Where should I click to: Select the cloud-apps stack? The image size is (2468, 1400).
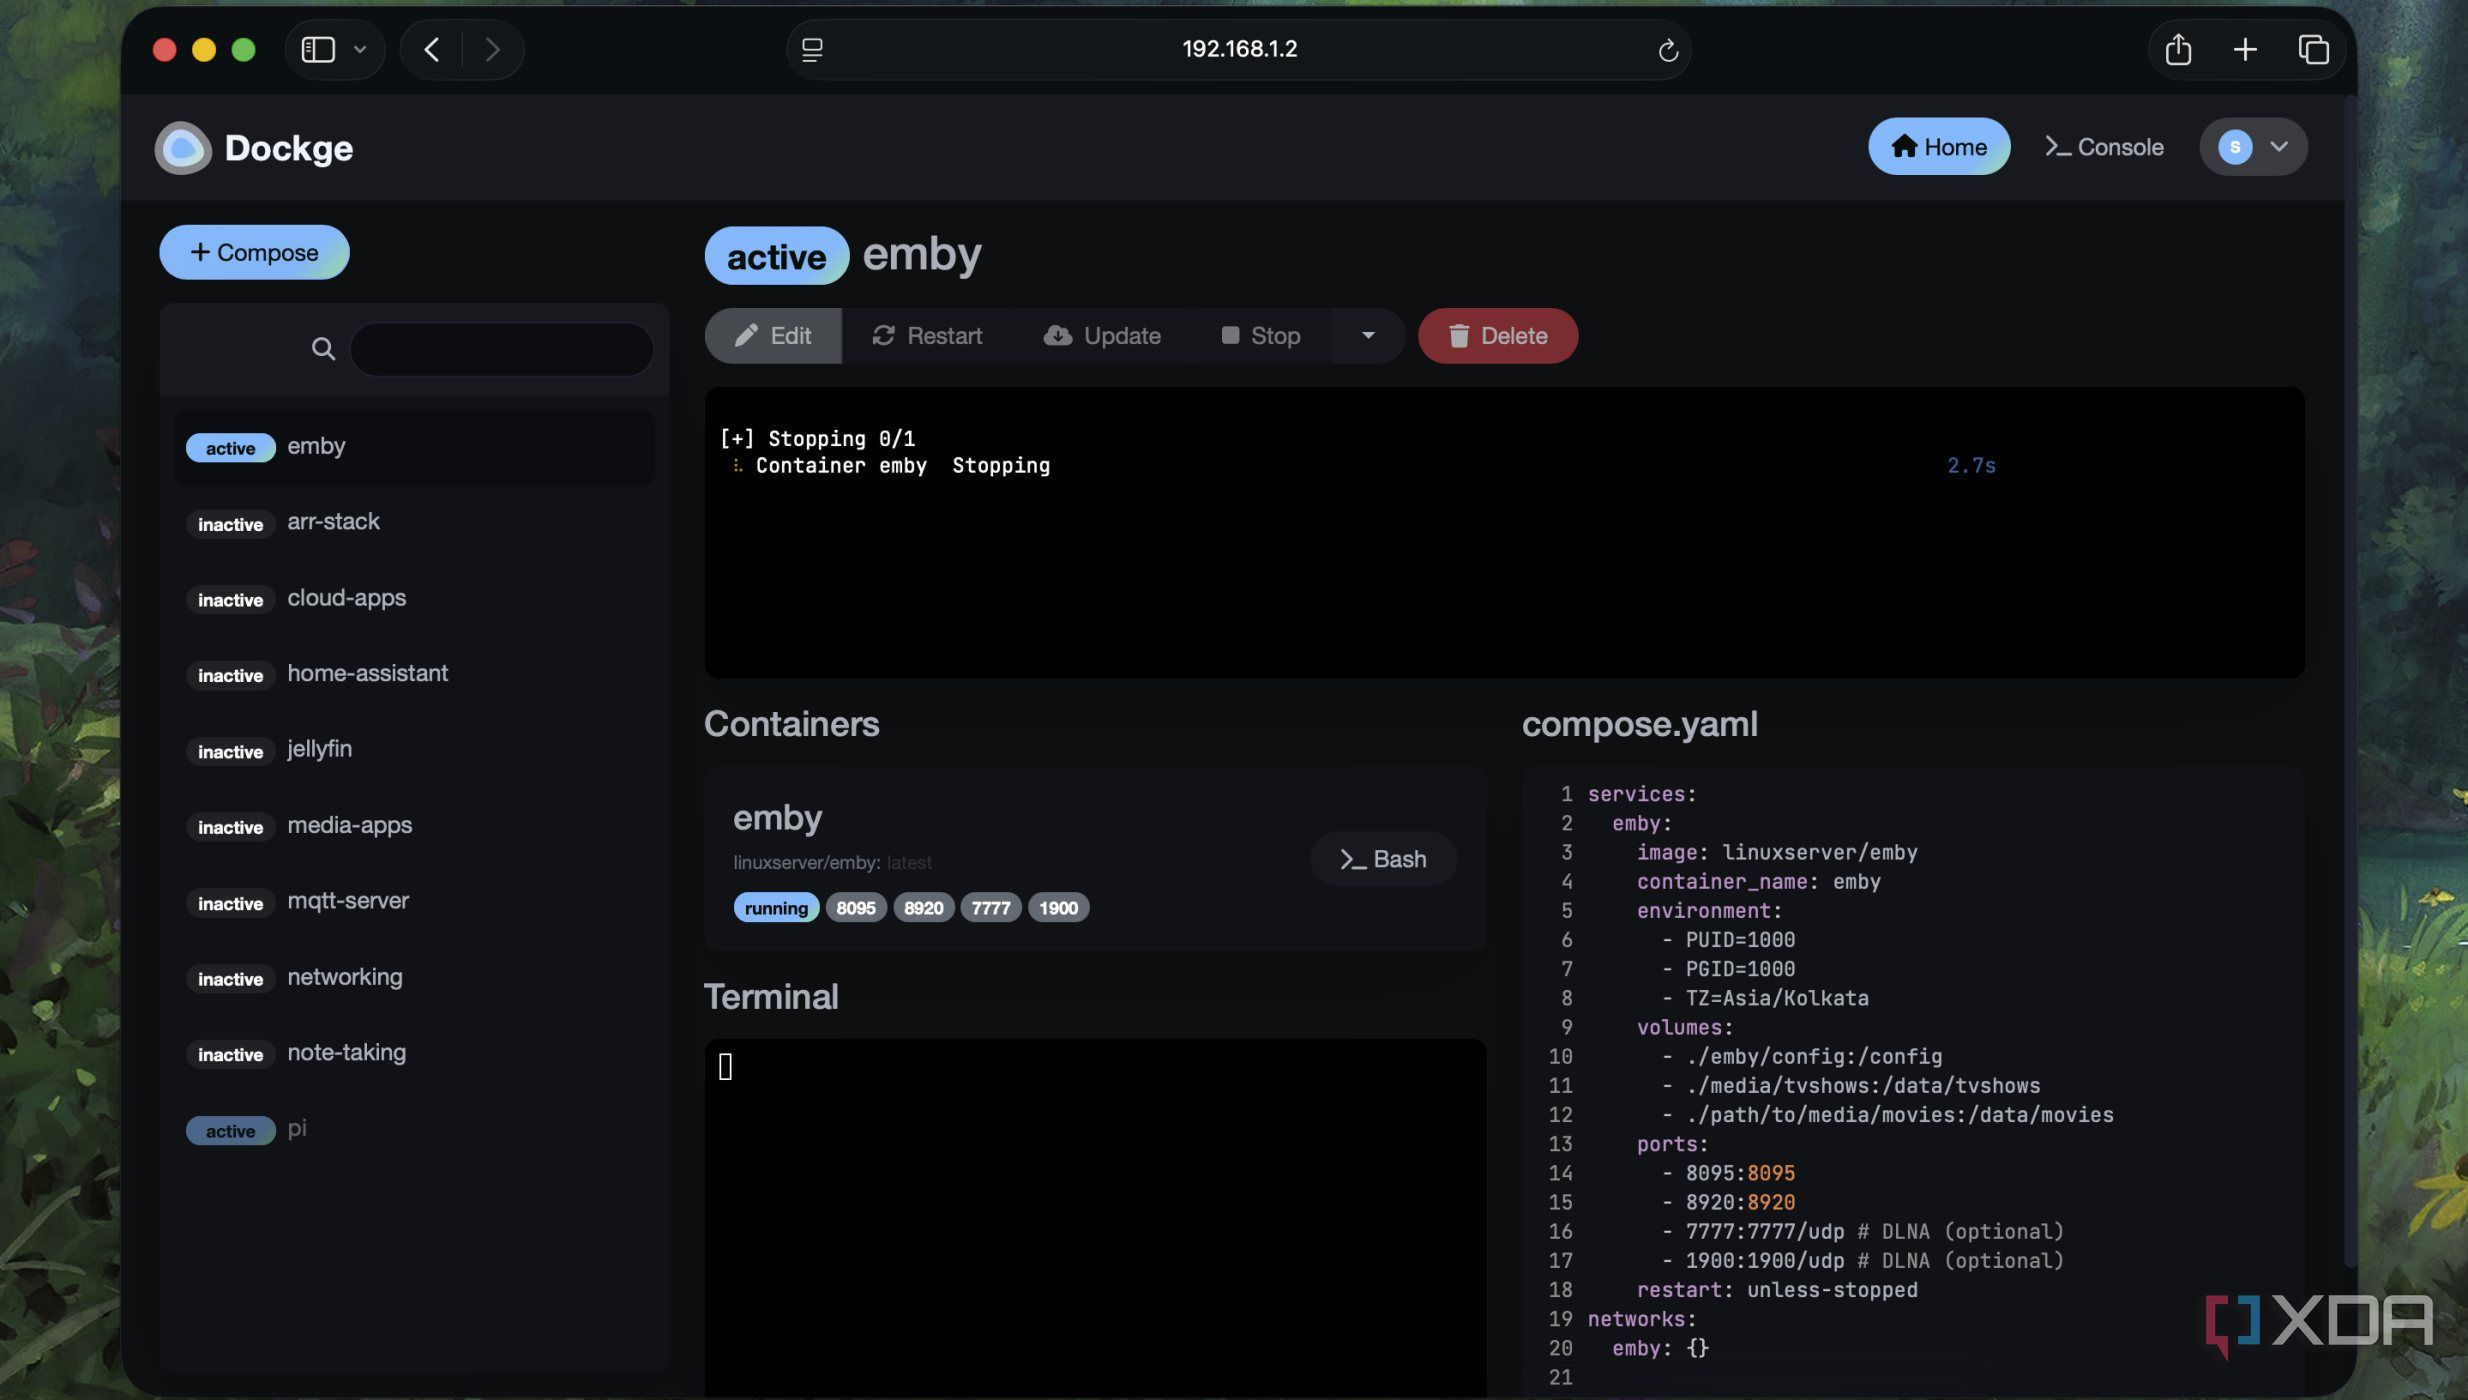click(x=414, y=599)
